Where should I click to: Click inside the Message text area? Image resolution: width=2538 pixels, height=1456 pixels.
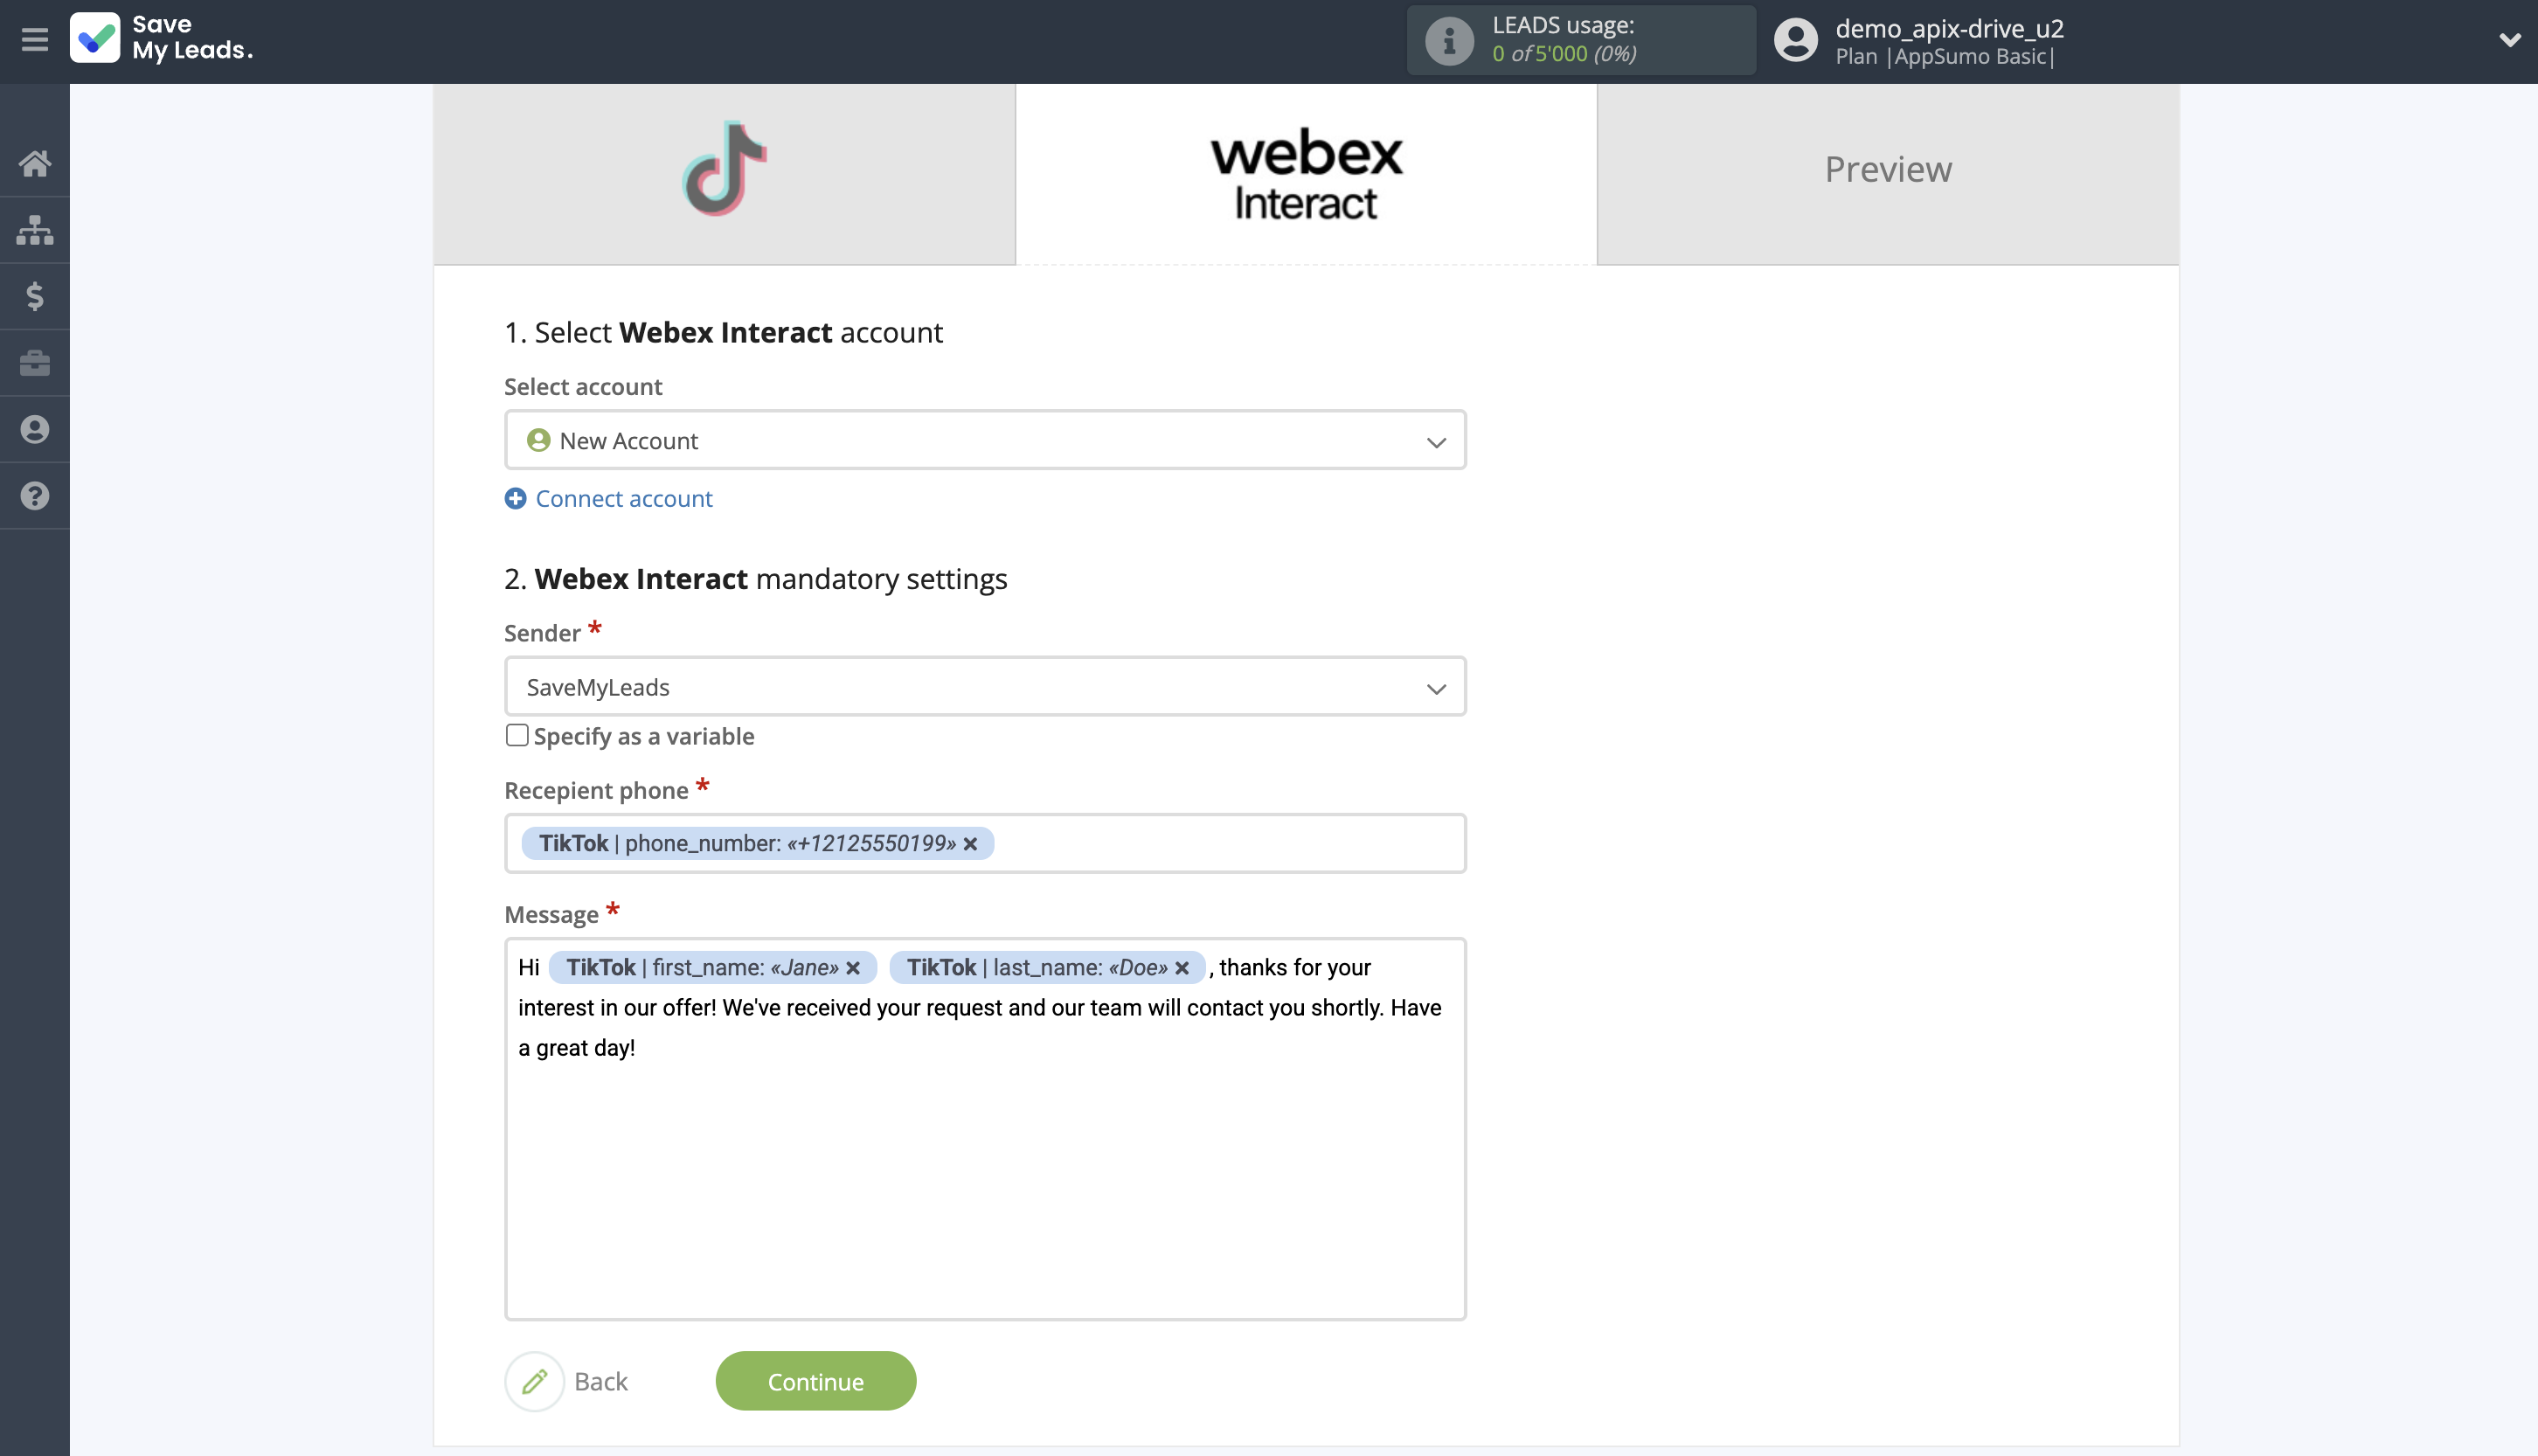pyautogui.click(x=985, y=1129)
